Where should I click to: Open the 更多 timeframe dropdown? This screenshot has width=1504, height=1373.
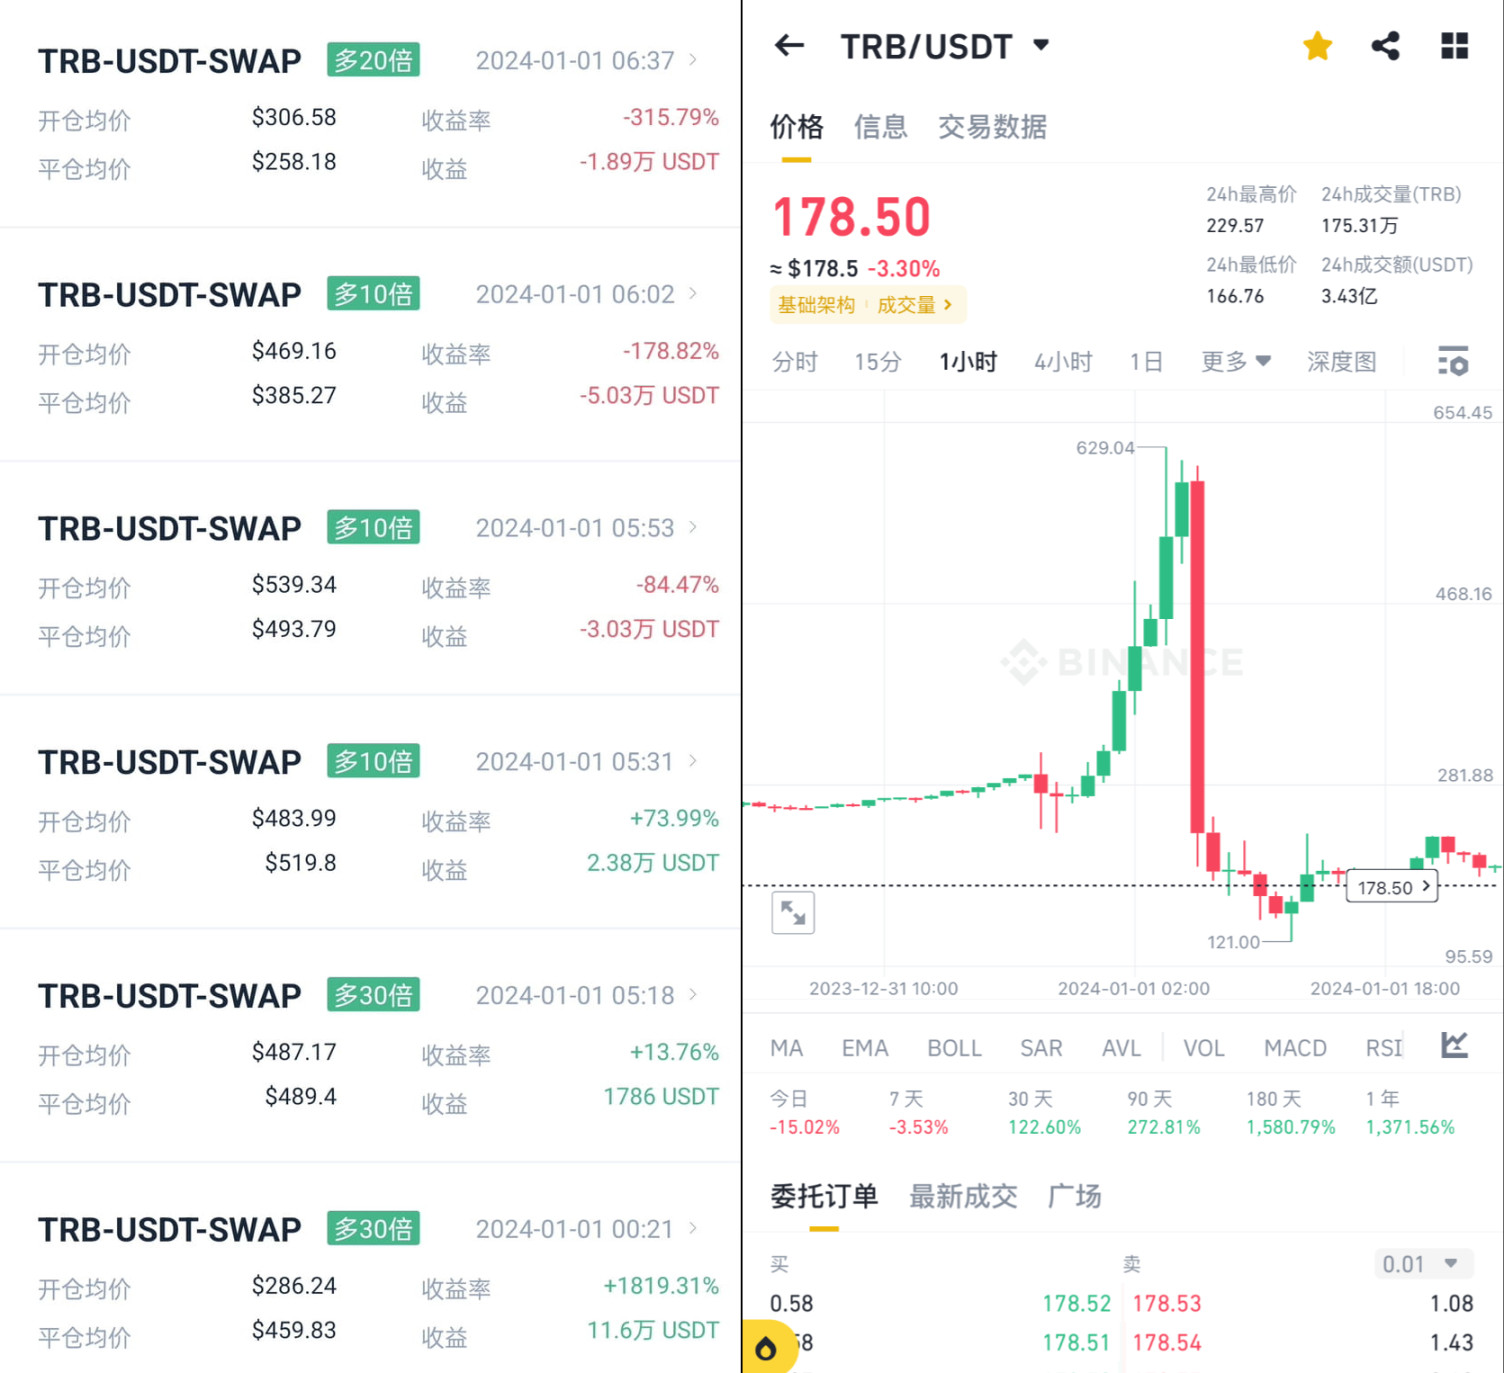pos(1235,361)
